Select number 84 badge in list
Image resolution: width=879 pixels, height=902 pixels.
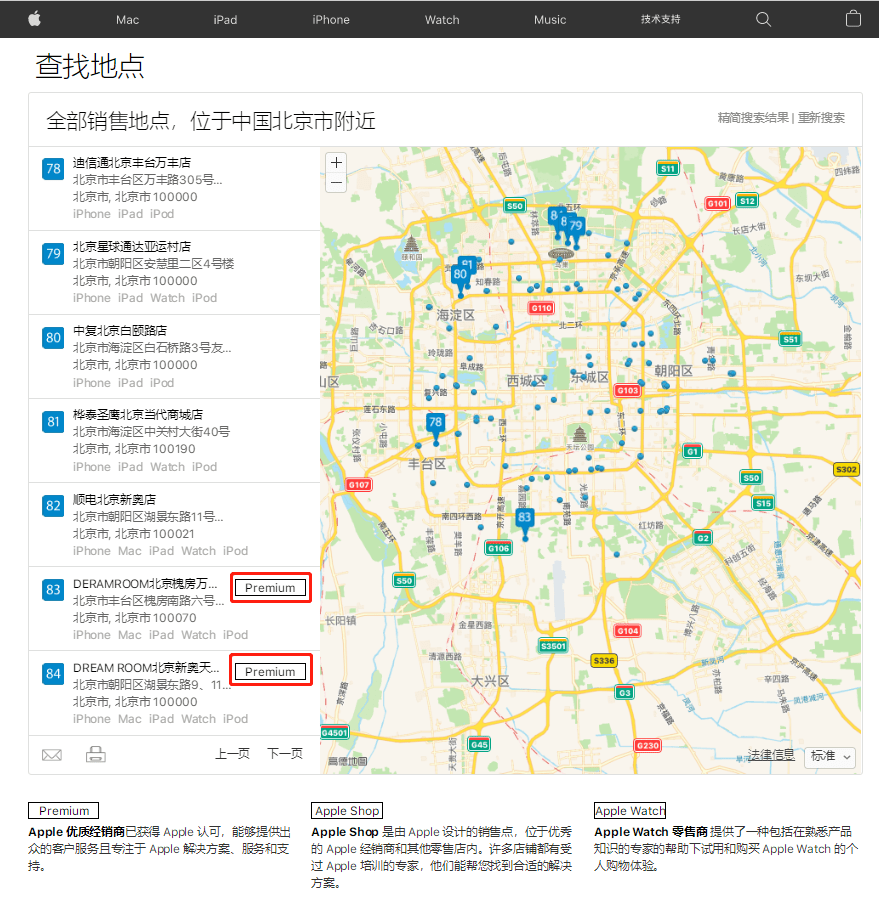coord(53,674)
